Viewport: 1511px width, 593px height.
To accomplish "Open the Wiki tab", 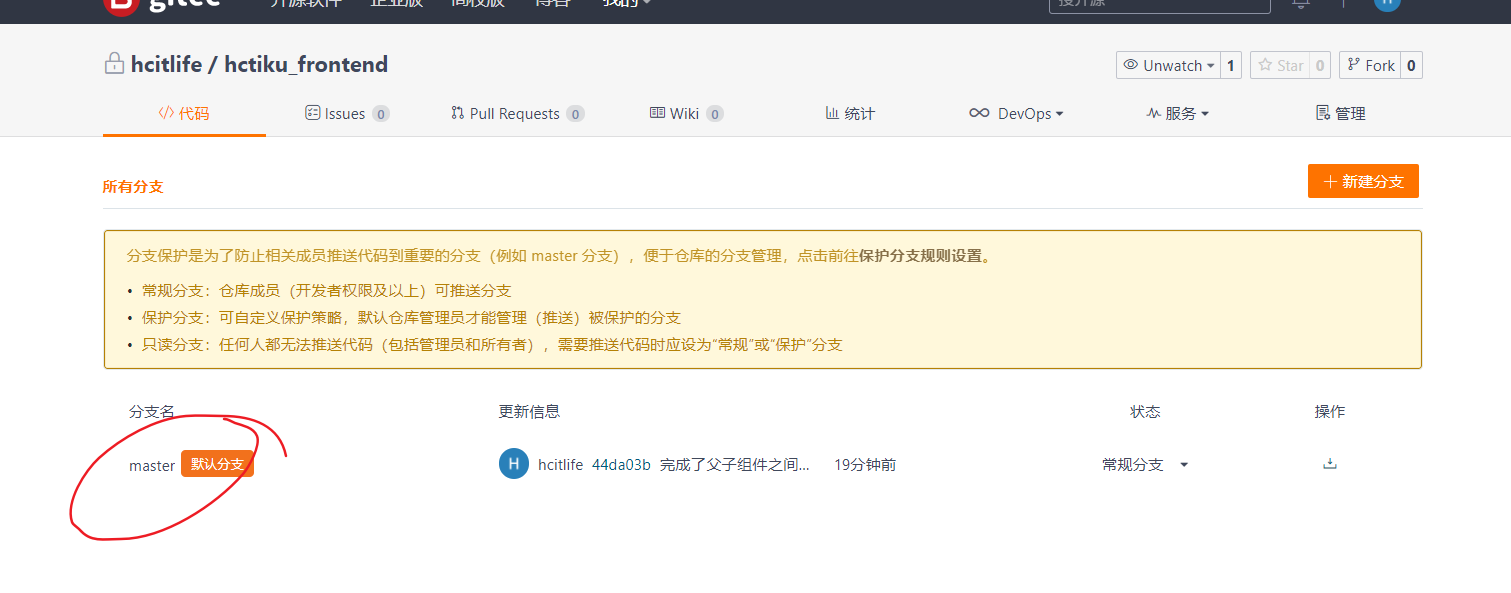I will pyautogui.click(x=686, y=113).
